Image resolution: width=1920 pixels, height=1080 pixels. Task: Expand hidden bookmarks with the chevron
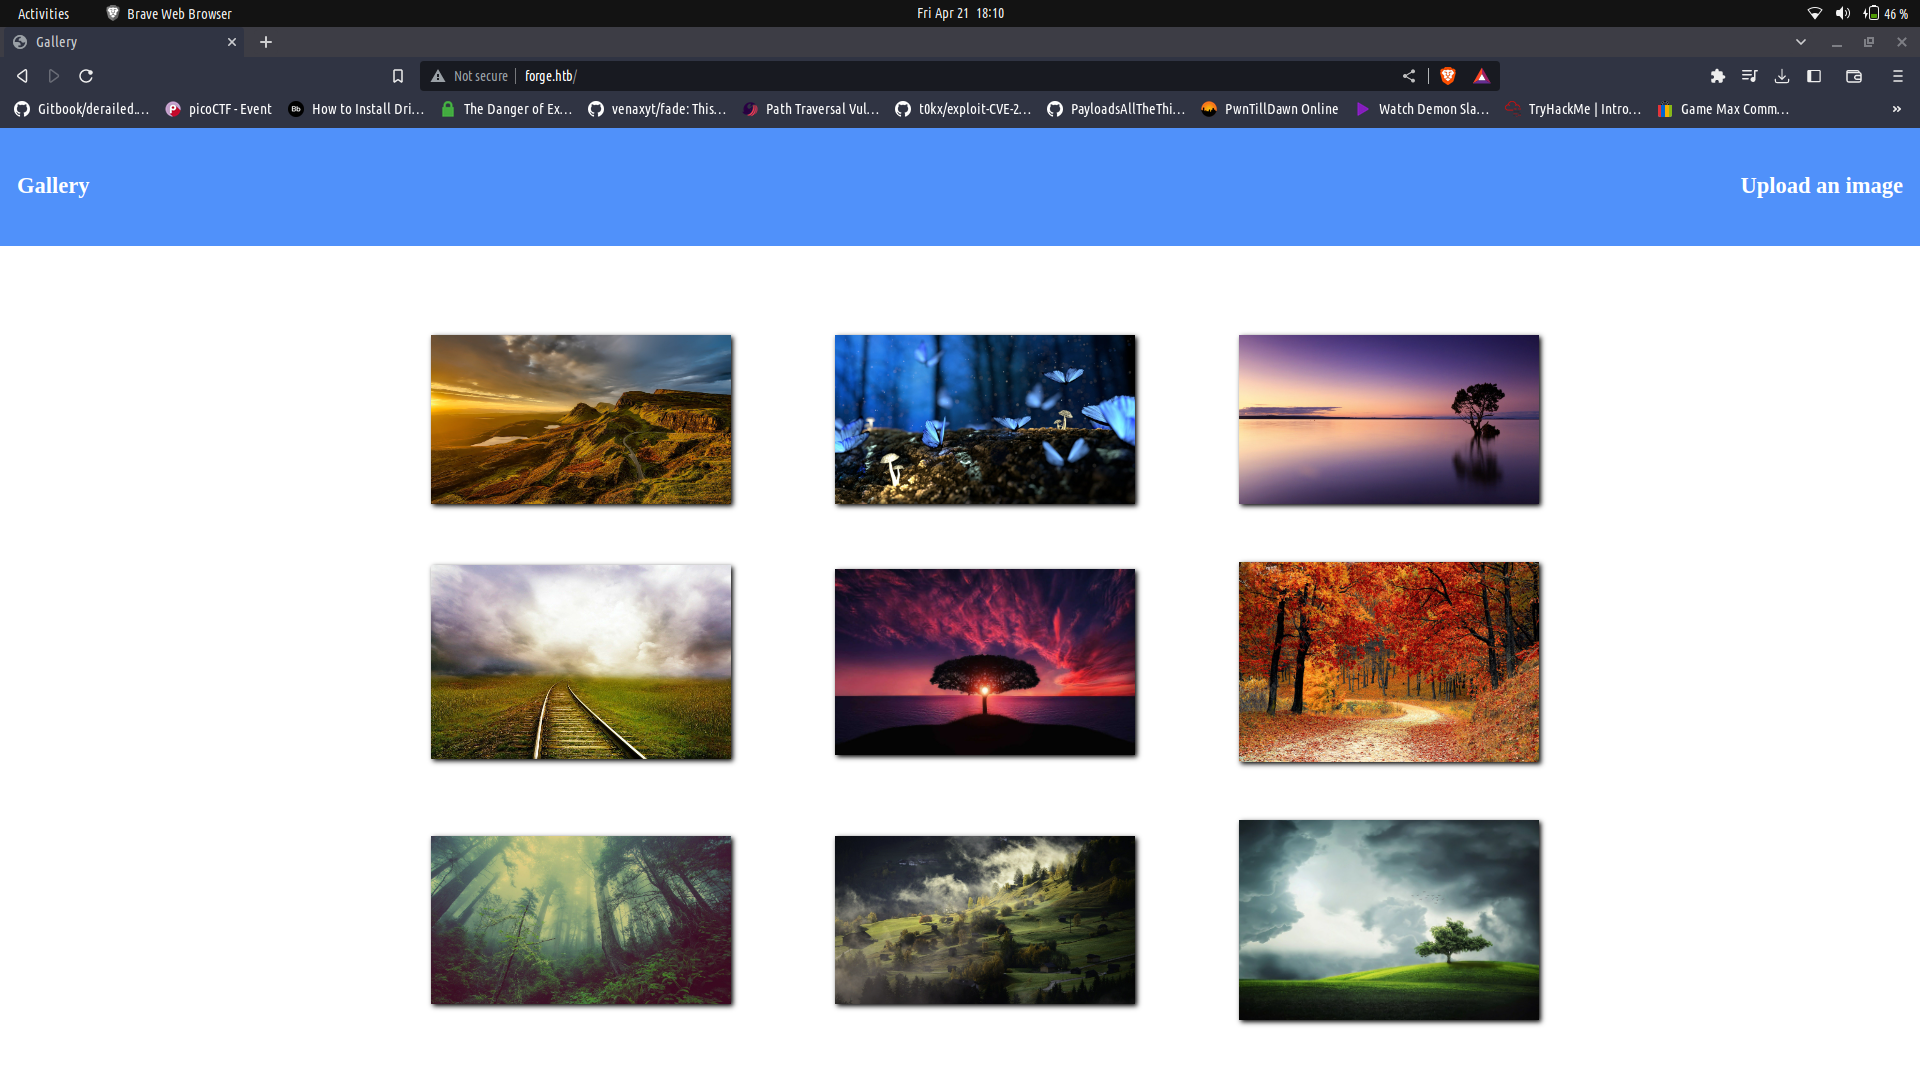[x=1897, y=109]
